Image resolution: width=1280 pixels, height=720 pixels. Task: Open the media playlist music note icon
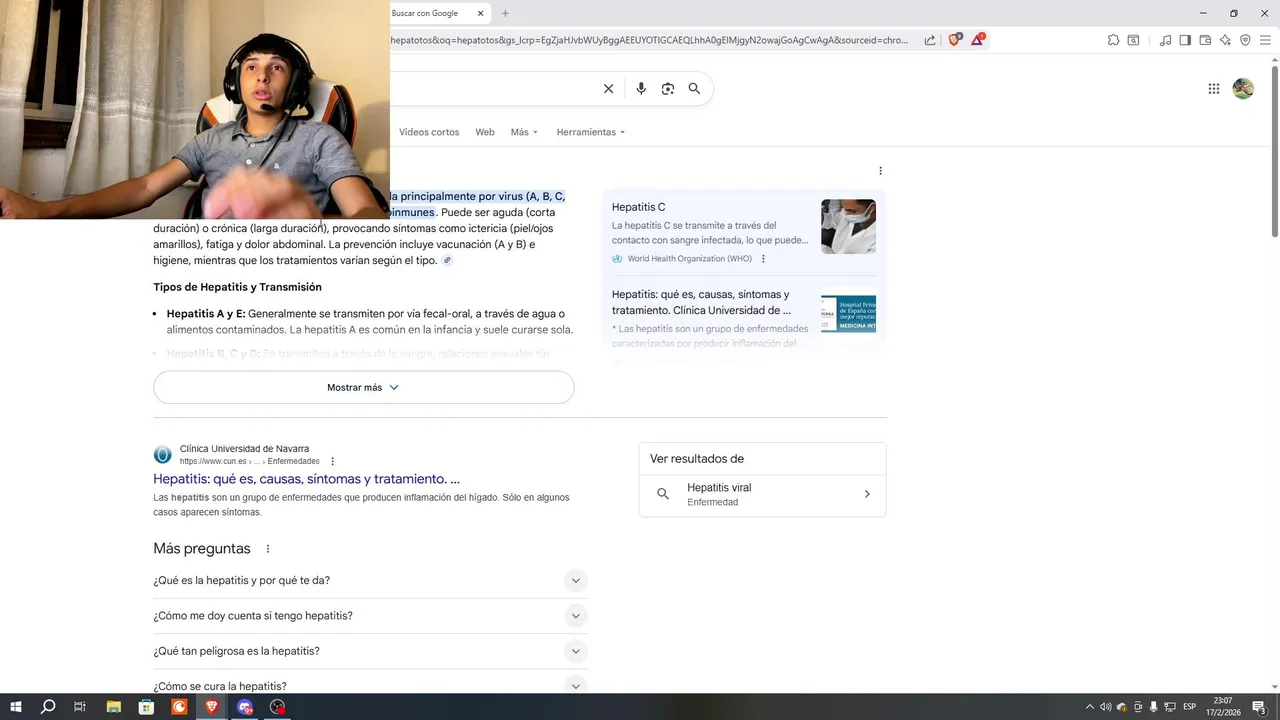[x=1165, y=40]
